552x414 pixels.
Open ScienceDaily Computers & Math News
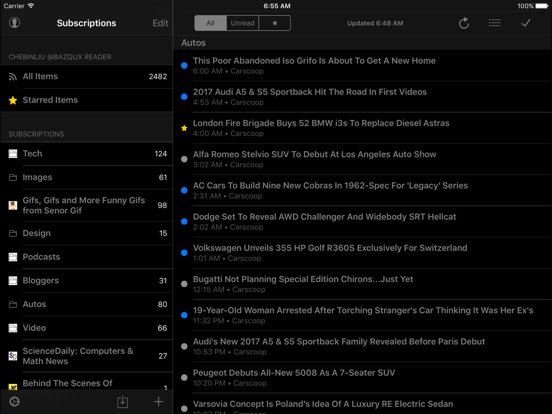[86, 356]
